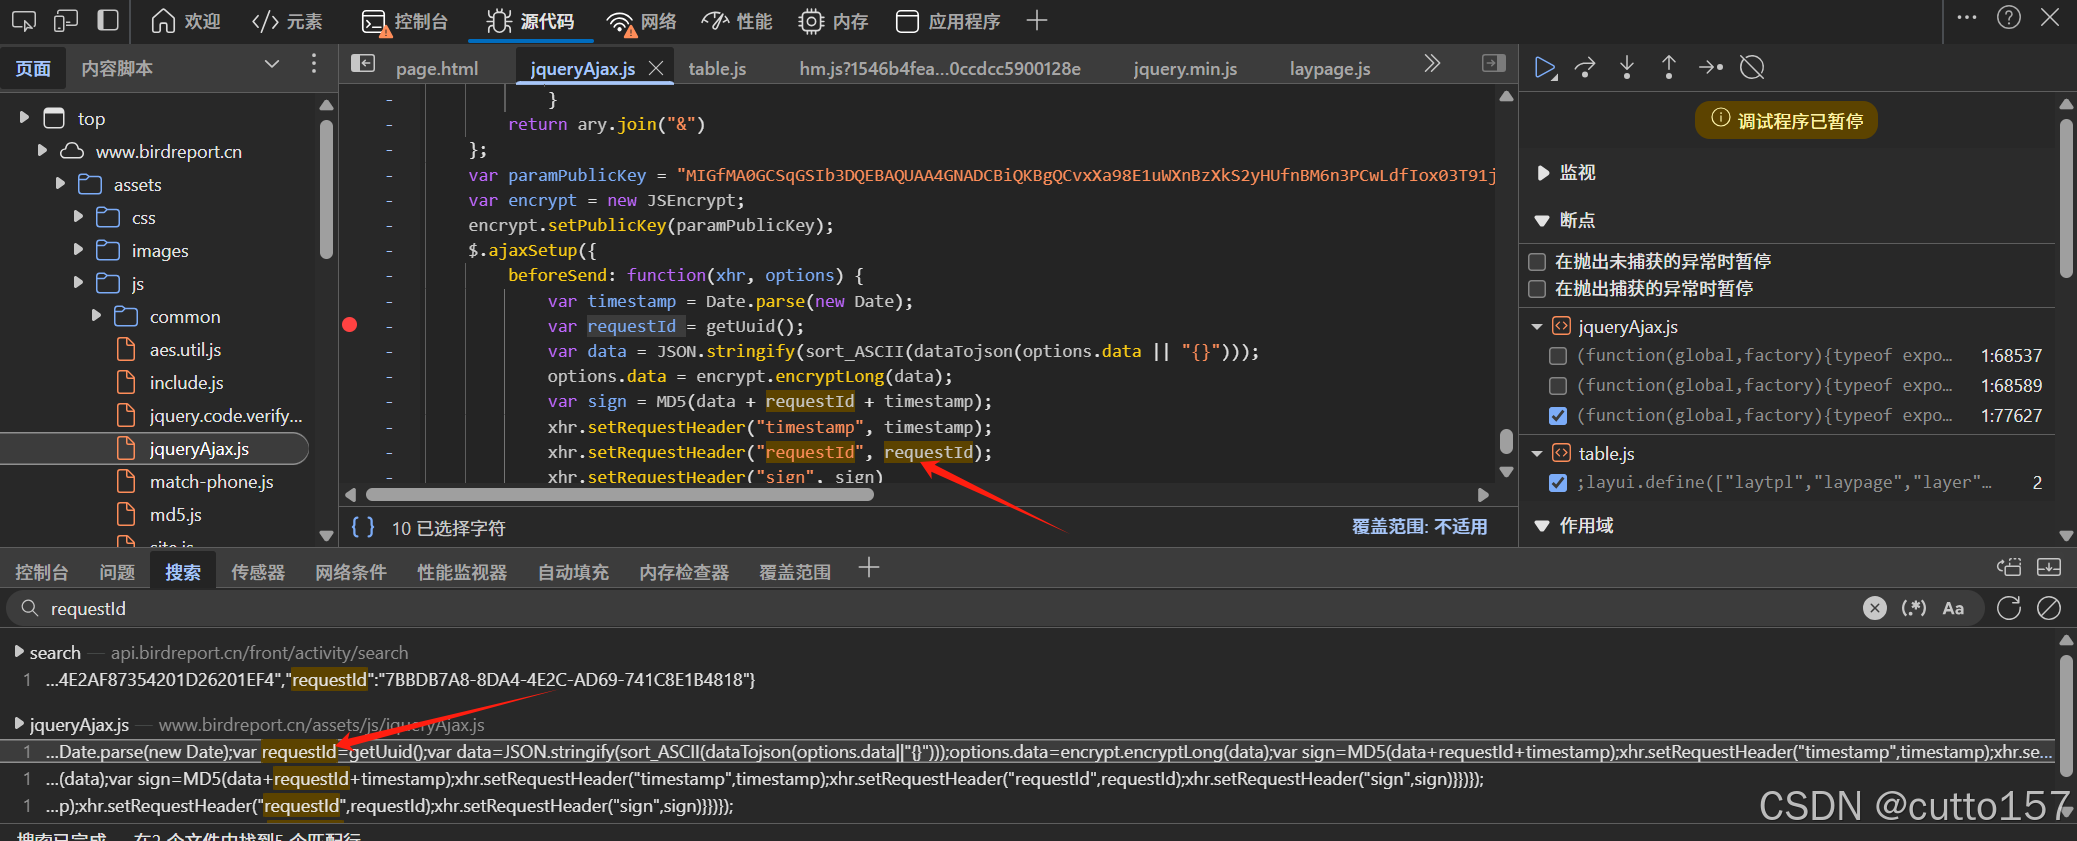Expand the common folder

point(96,316)
